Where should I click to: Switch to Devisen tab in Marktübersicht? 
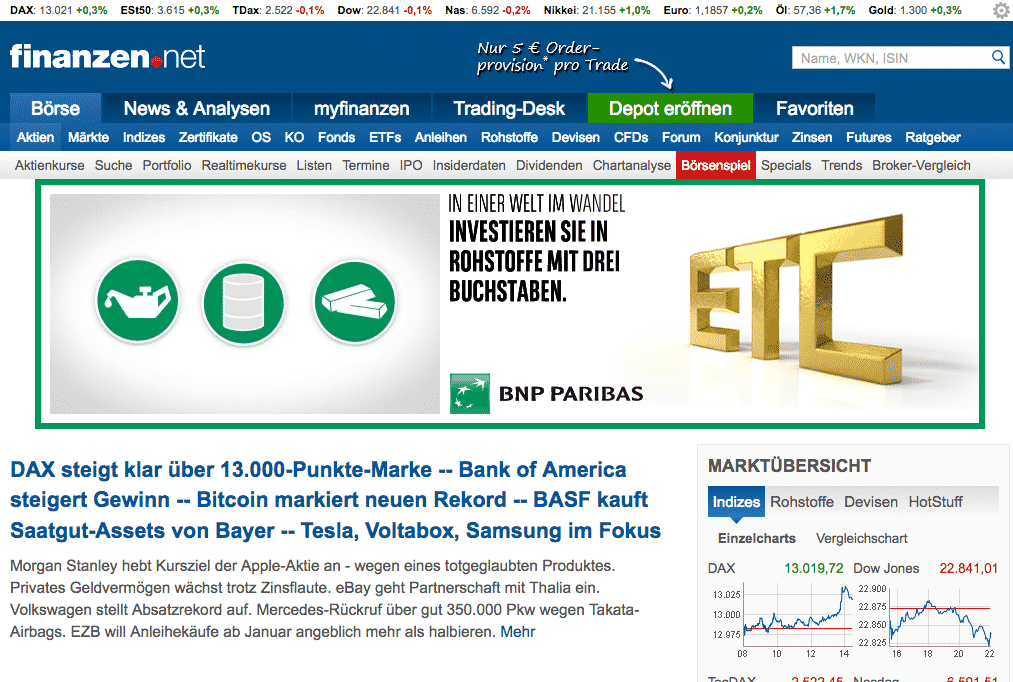coord(871,502)
